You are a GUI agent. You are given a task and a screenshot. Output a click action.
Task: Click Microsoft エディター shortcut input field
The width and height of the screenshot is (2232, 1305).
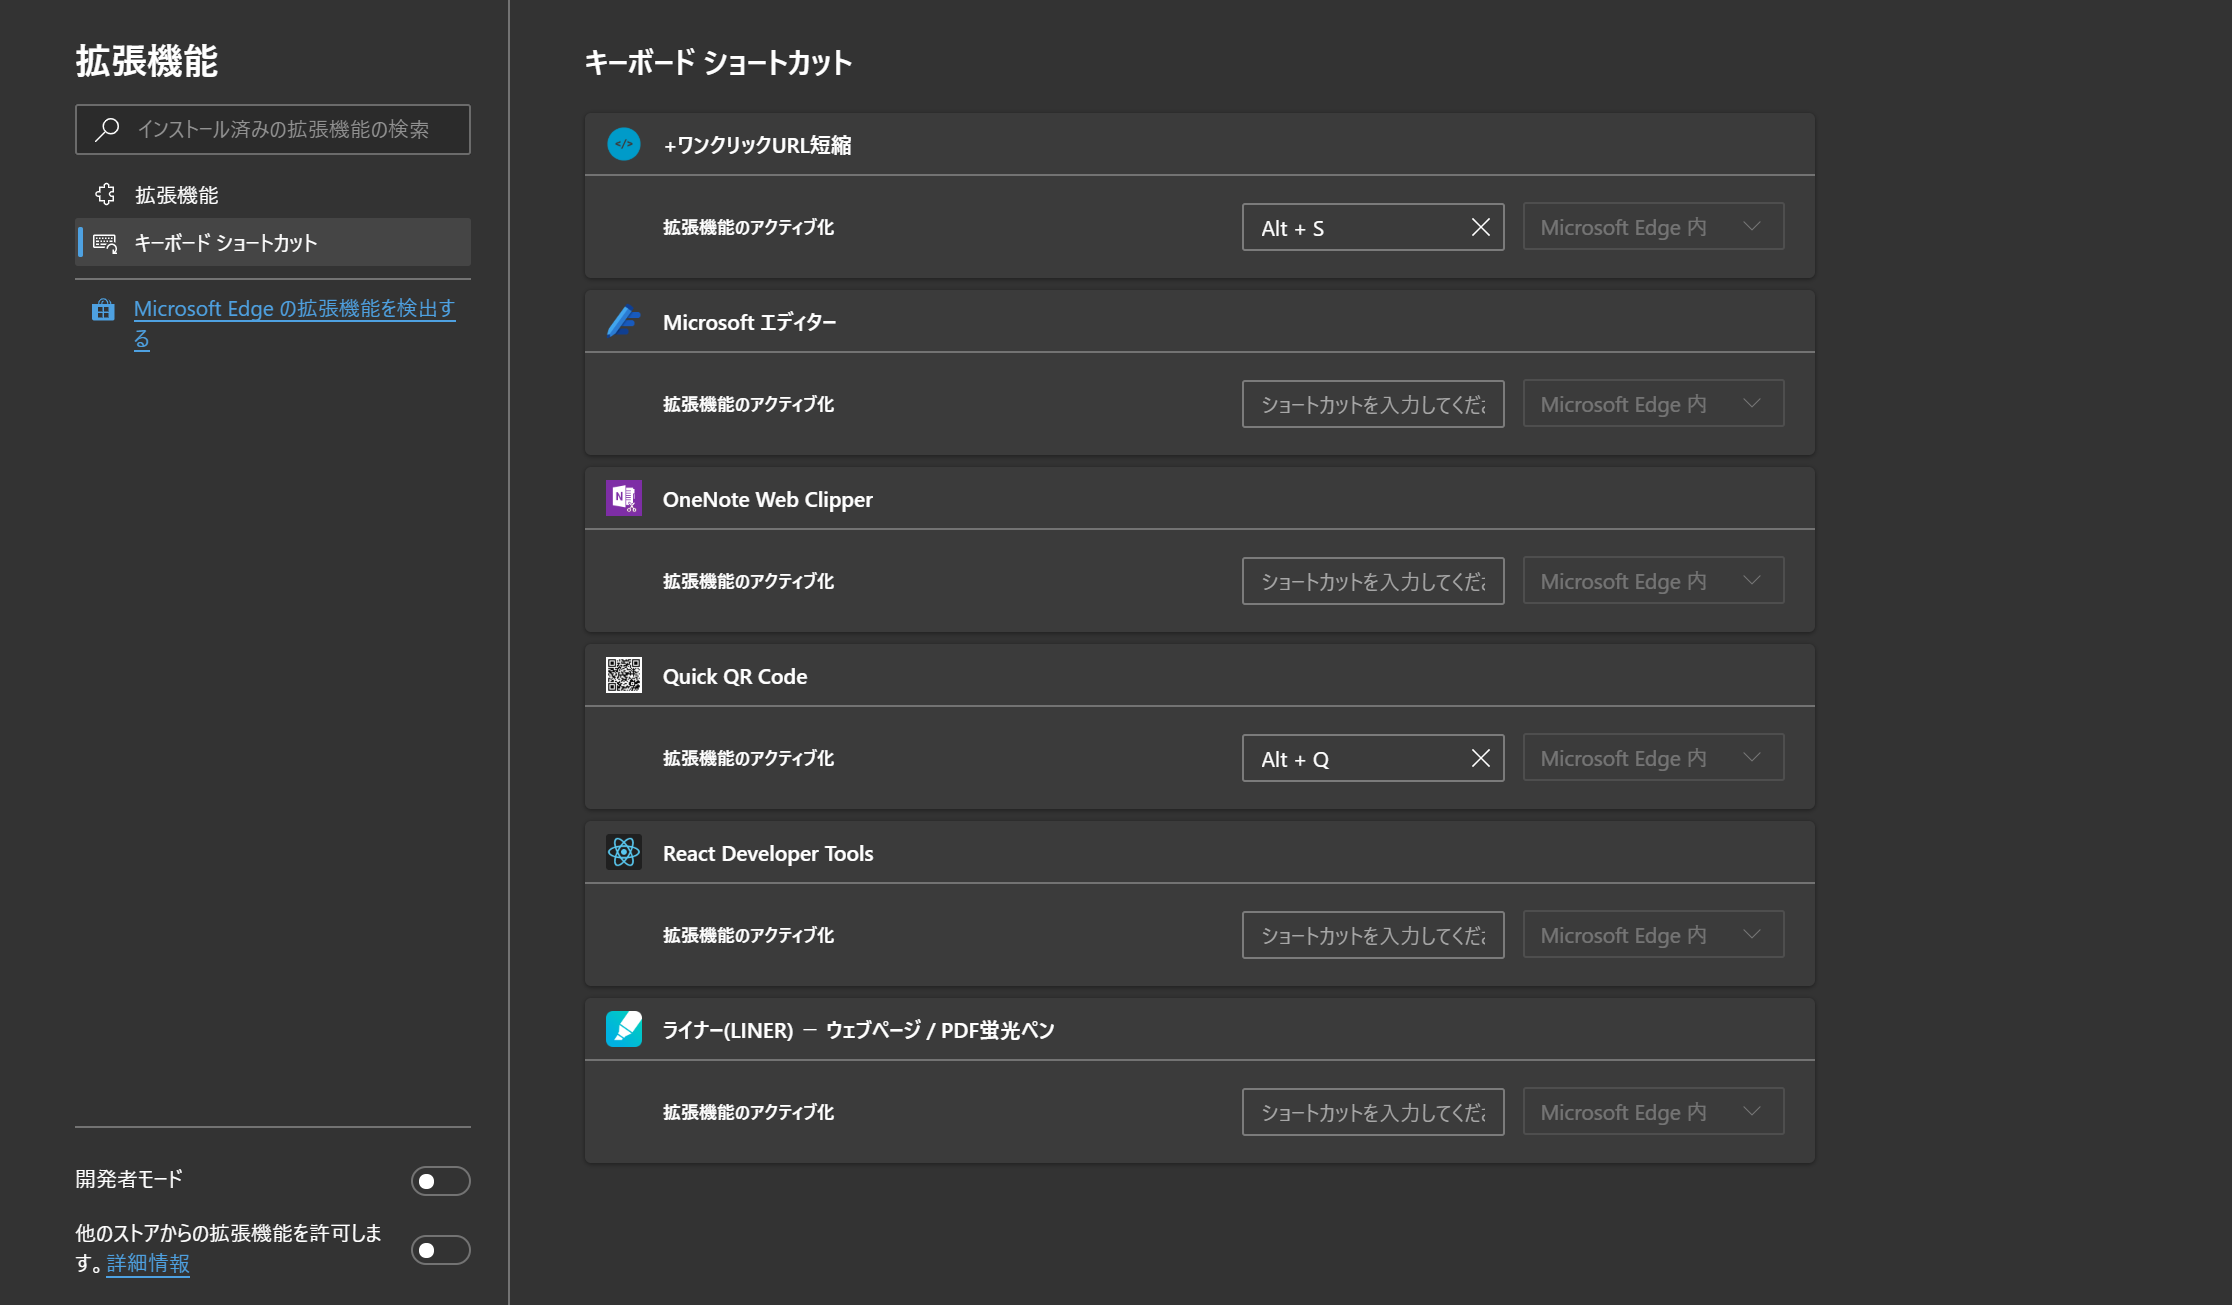pyautogui.click(x=1372, y=404)
